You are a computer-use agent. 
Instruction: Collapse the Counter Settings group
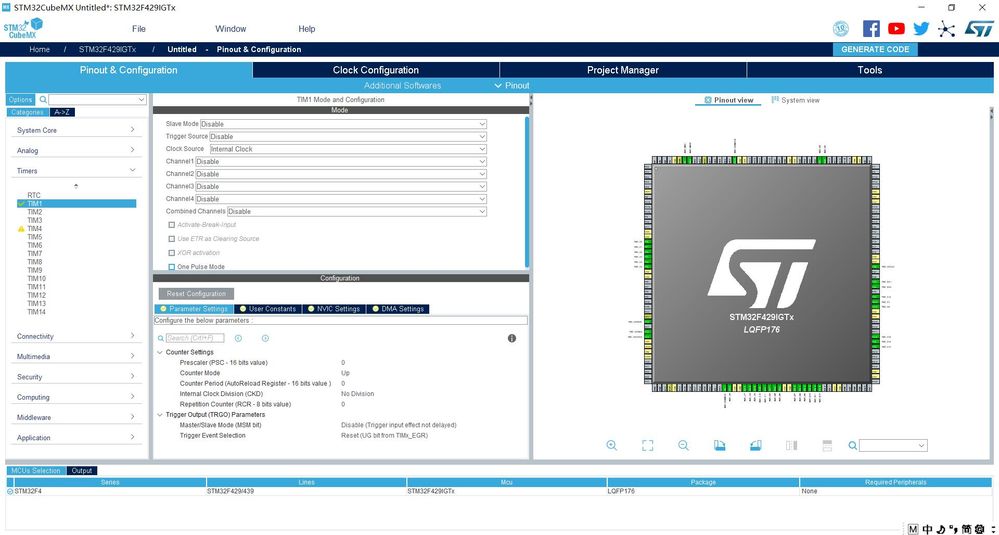click(x=159, y=352)
